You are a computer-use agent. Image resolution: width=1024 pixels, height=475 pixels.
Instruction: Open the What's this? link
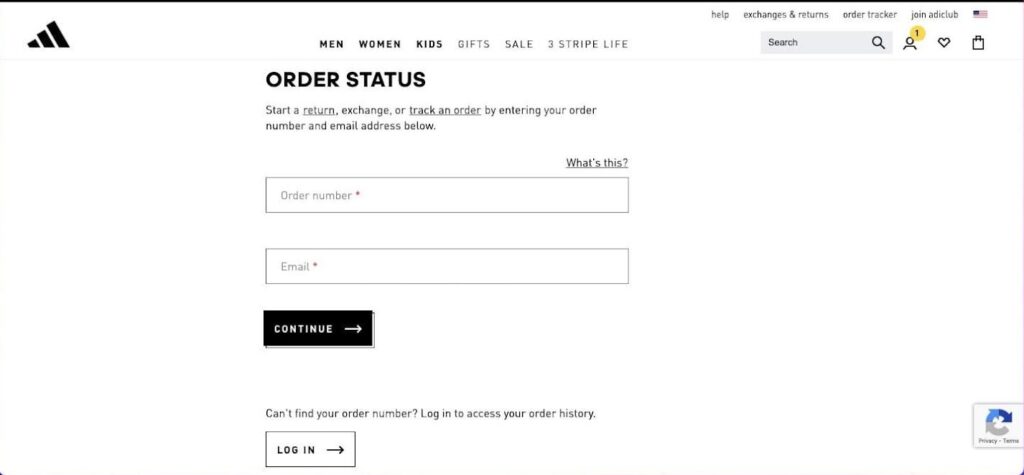597,163
